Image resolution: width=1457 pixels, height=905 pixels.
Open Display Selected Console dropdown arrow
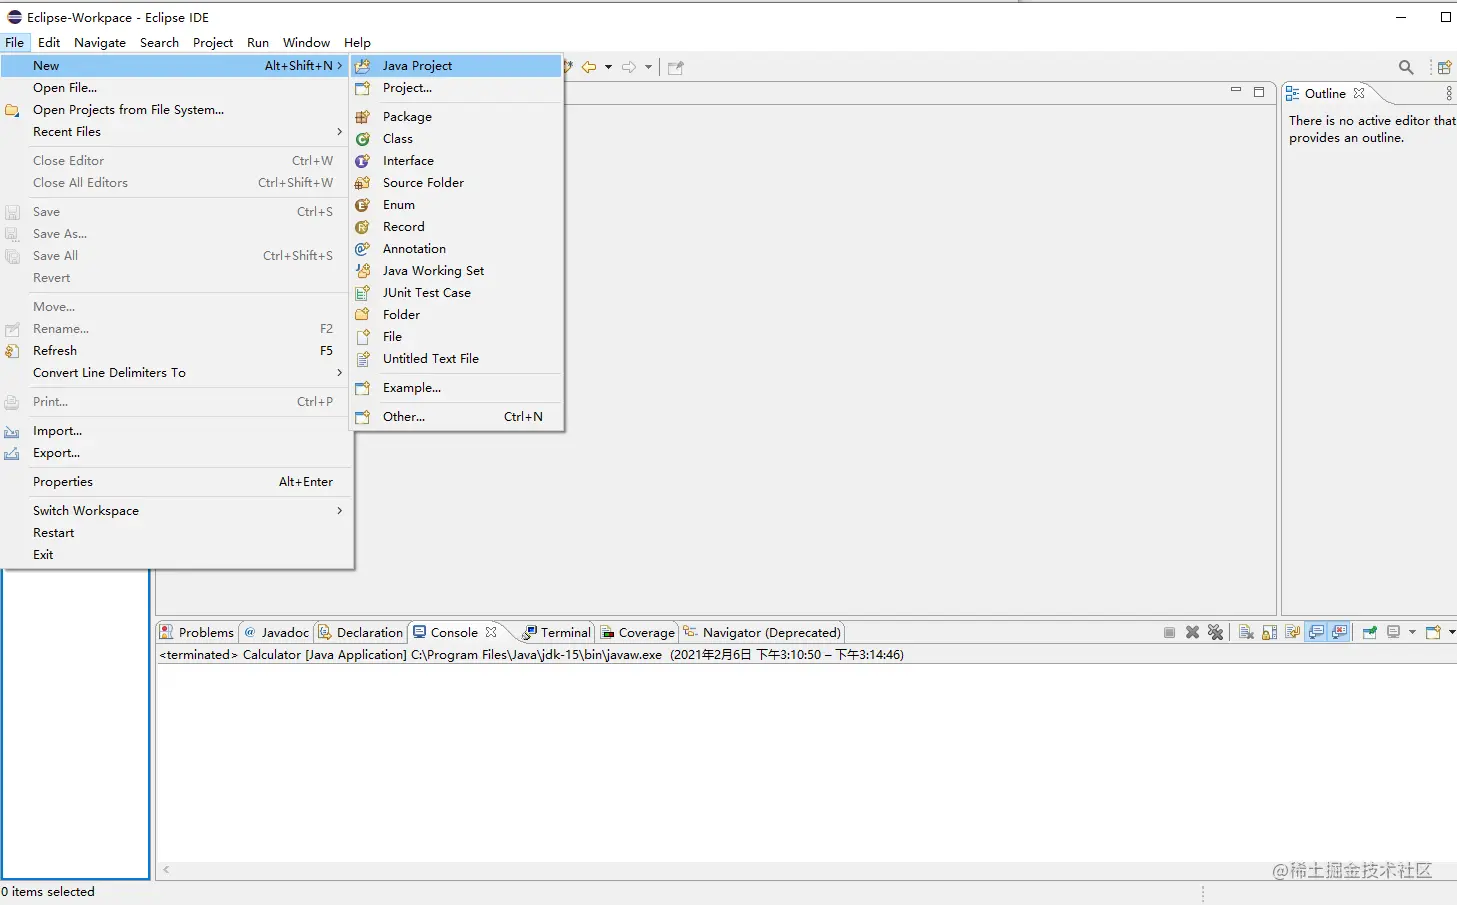pos(1412,632)
